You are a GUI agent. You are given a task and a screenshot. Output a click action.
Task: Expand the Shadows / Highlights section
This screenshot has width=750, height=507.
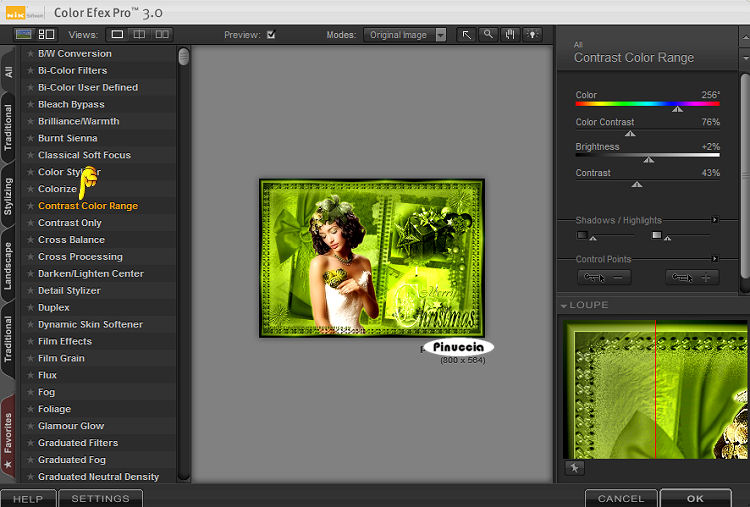coord(714,220)
